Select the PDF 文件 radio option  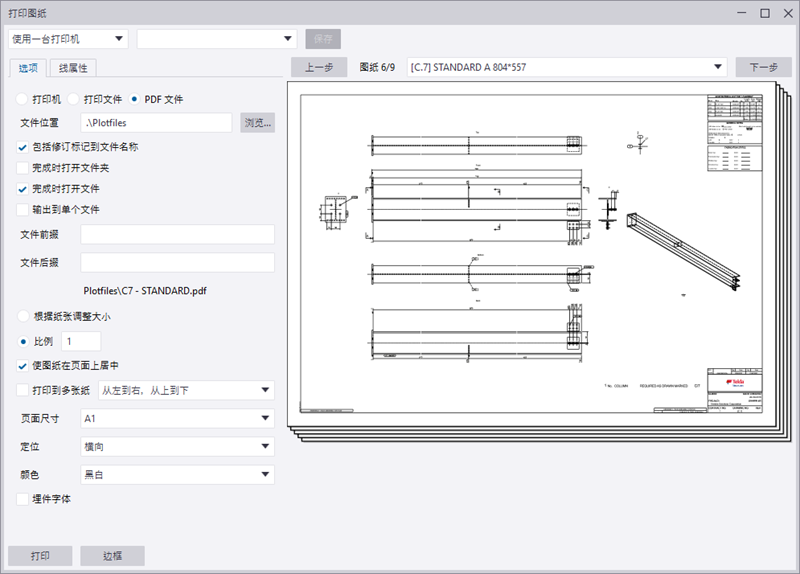[134, 99]
